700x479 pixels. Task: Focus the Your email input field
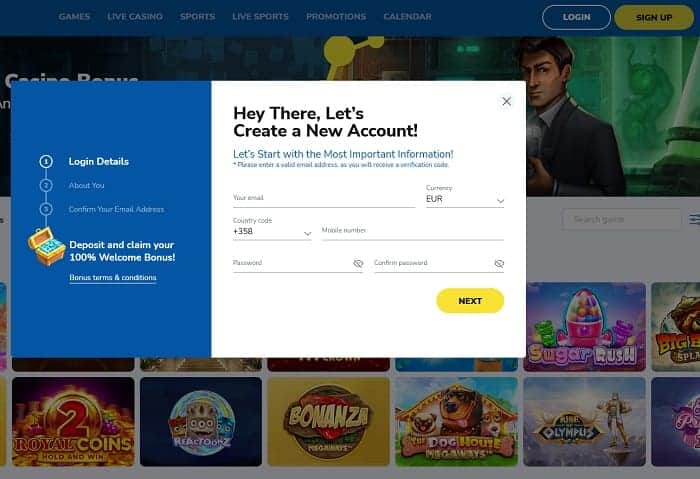tap(324, 198)
